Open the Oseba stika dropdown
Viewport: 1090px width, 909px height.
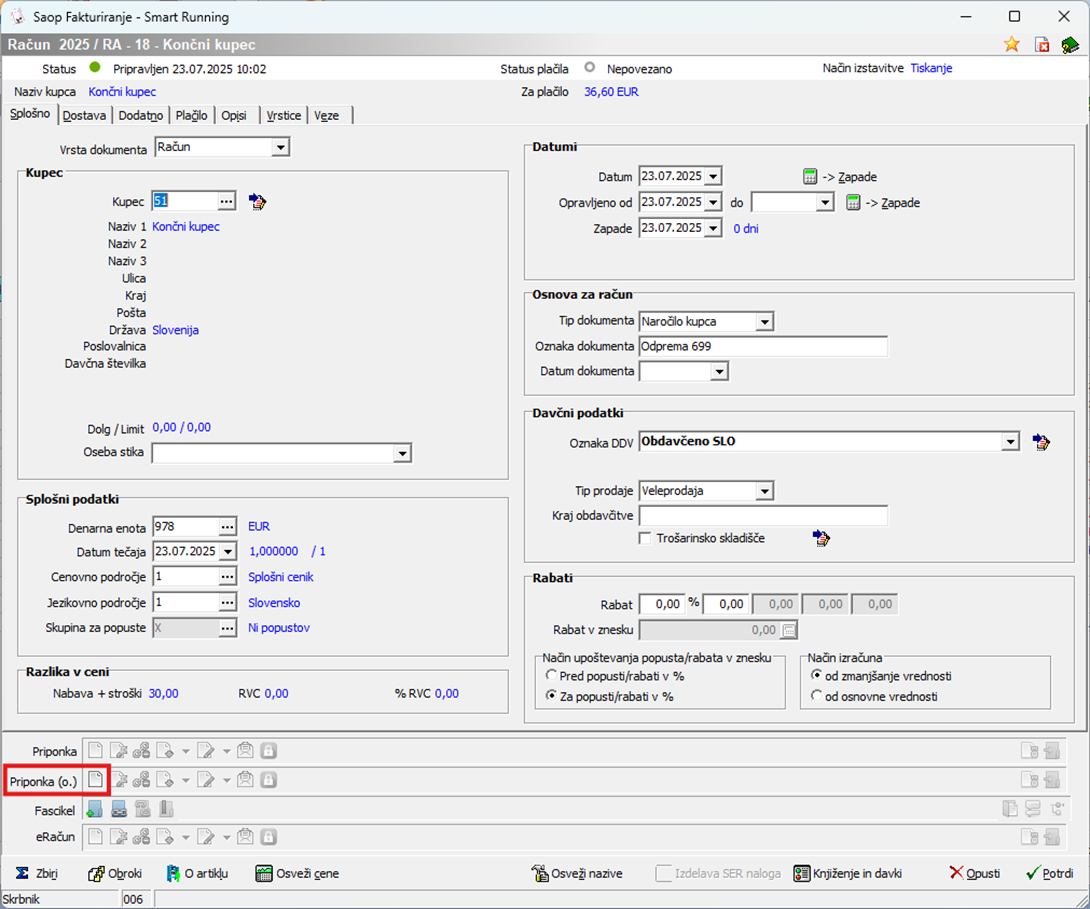point(401,454)
